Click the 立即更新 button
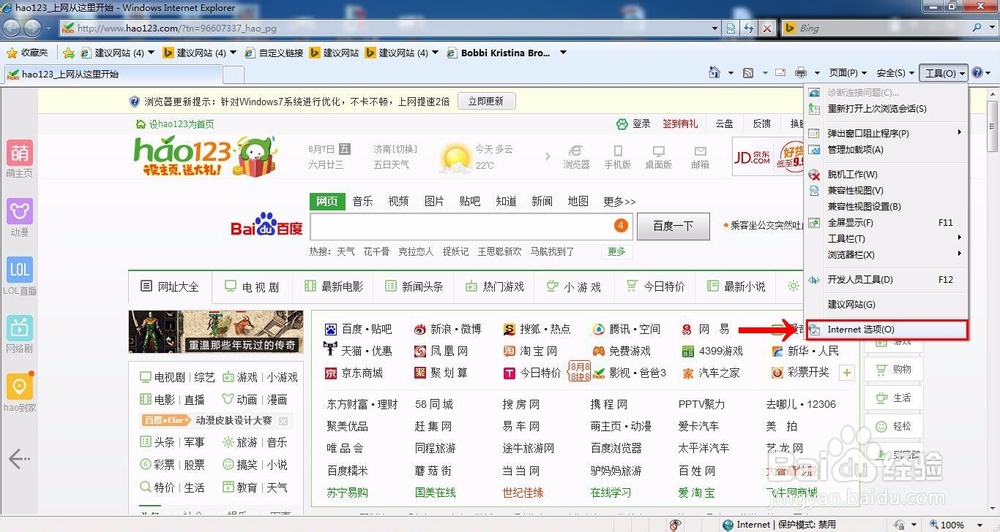The image size is (1000, 532). [486, 101]
